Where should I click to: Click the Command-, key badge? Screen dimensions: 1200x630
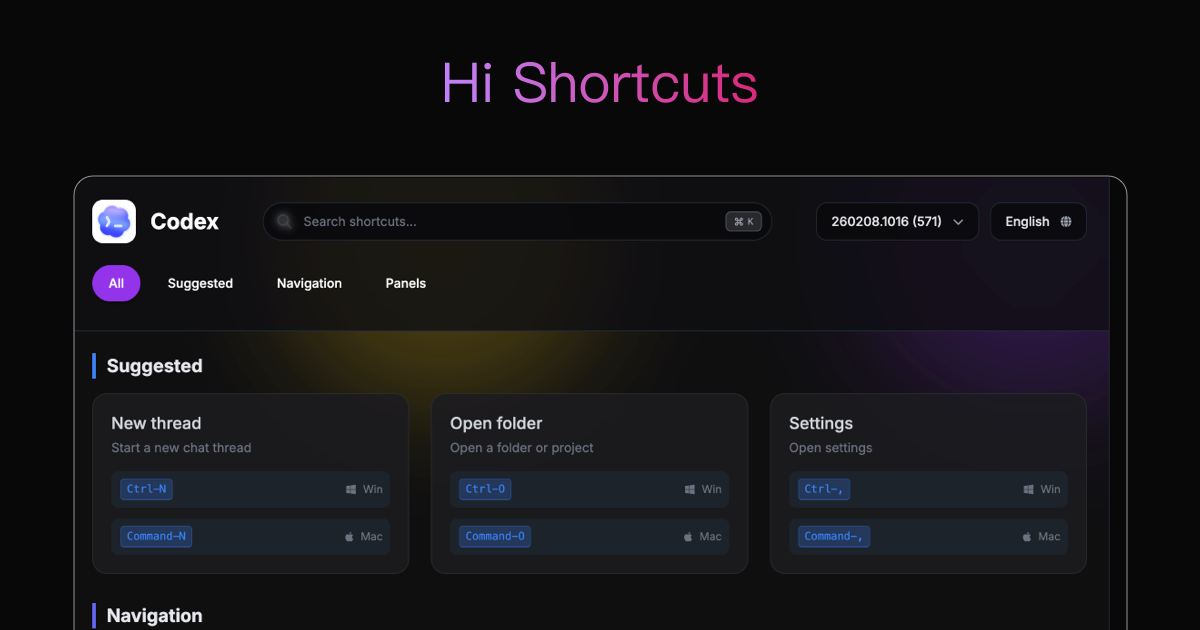point(834,536)
